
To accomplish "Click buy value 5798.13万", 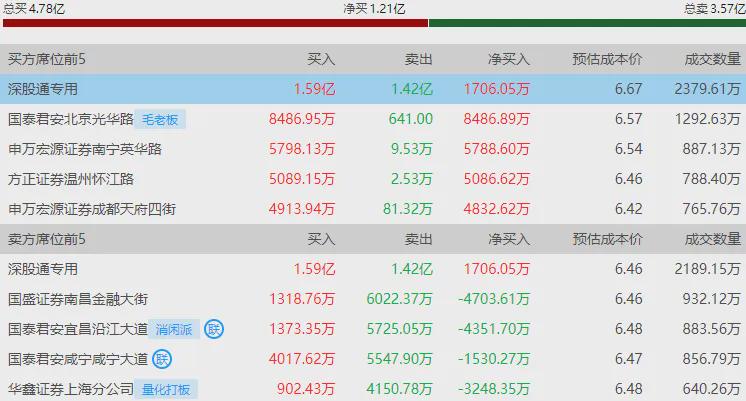I will click(x=302, y=149).
